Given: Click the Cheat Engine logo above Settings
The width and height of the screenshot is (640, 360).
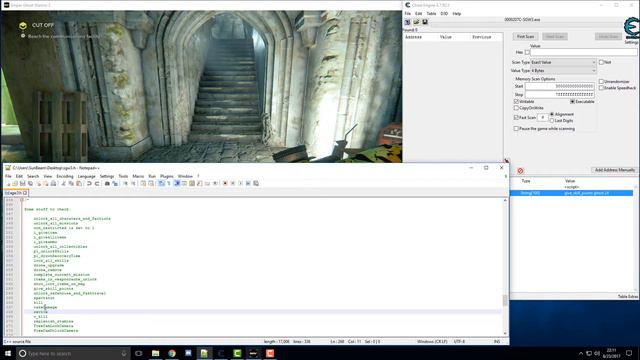Looking at the screenshot, I should (x=631, y=28).
